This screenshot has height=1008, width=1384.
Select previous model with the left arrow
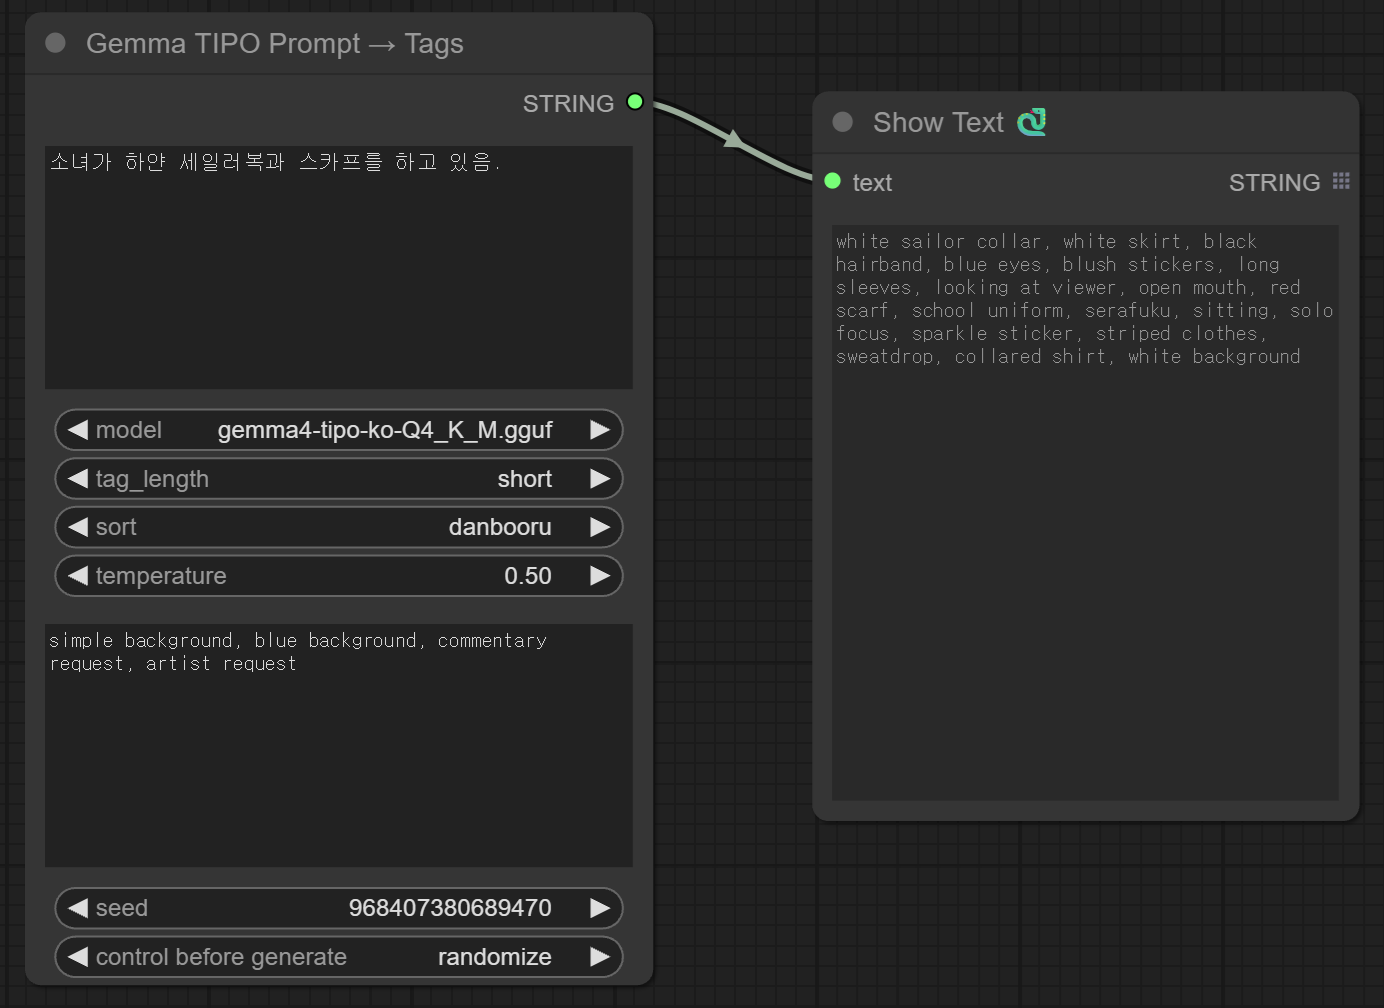pos(78,430)
